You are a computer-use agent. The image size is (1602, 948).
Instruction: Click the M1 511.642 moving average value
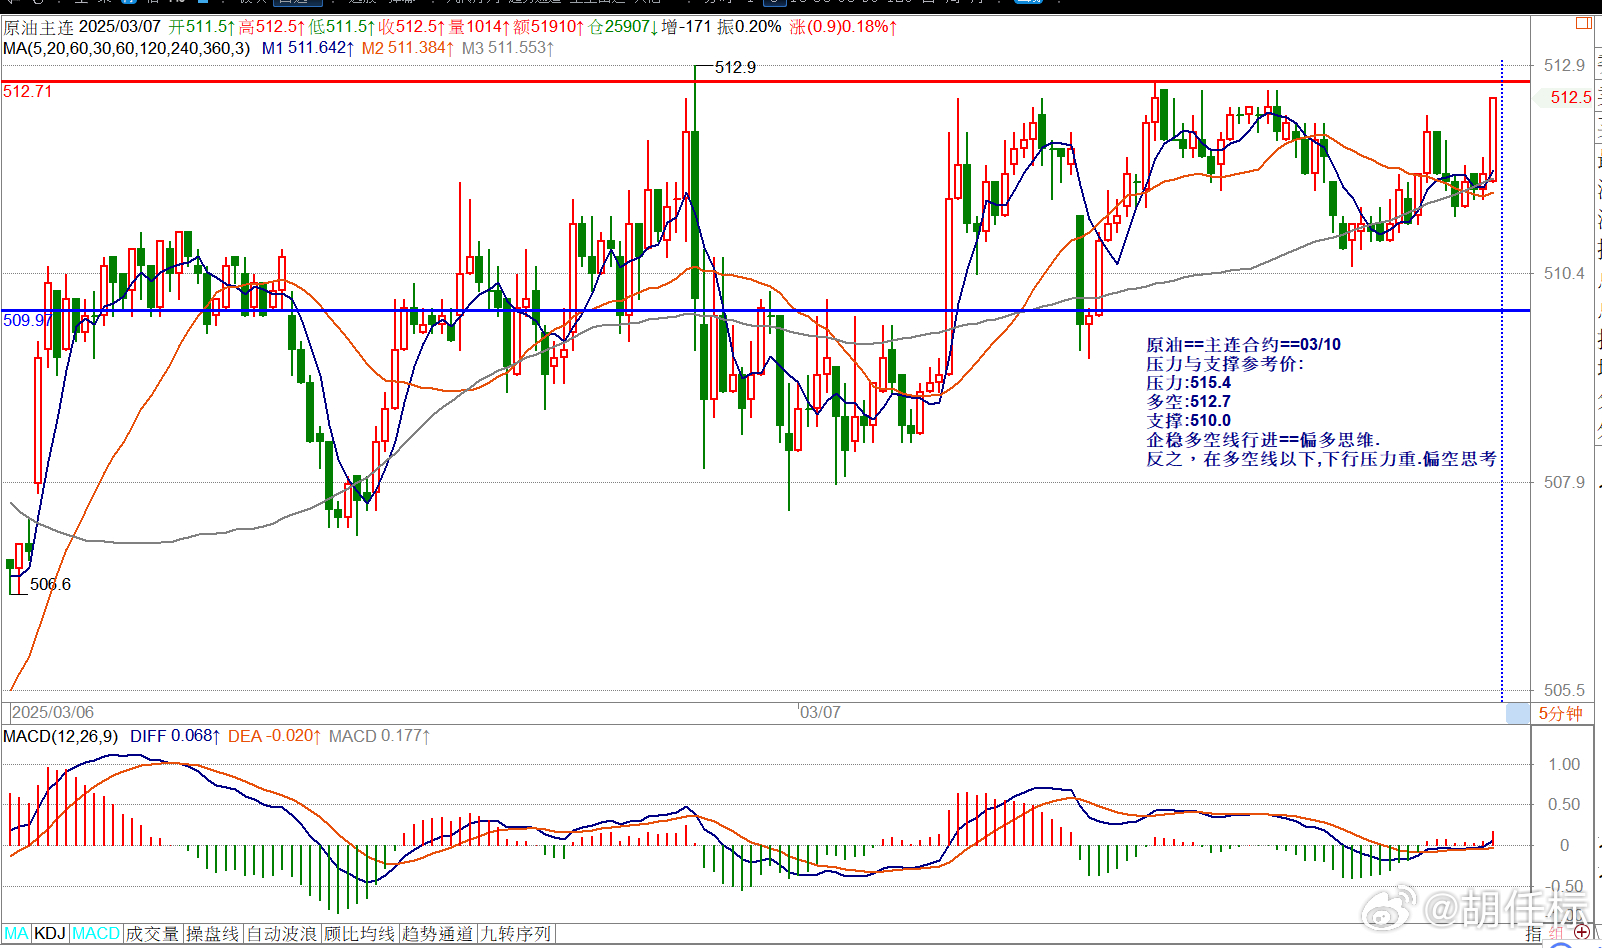[308, 48]
